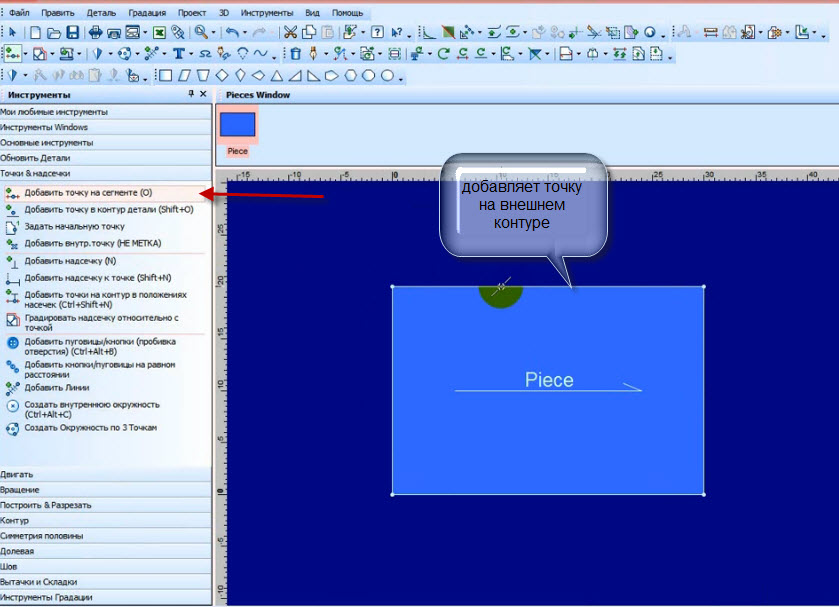The image size is (839, 607).
Task: Open the Деталь menu
Action: pos(101,12)
